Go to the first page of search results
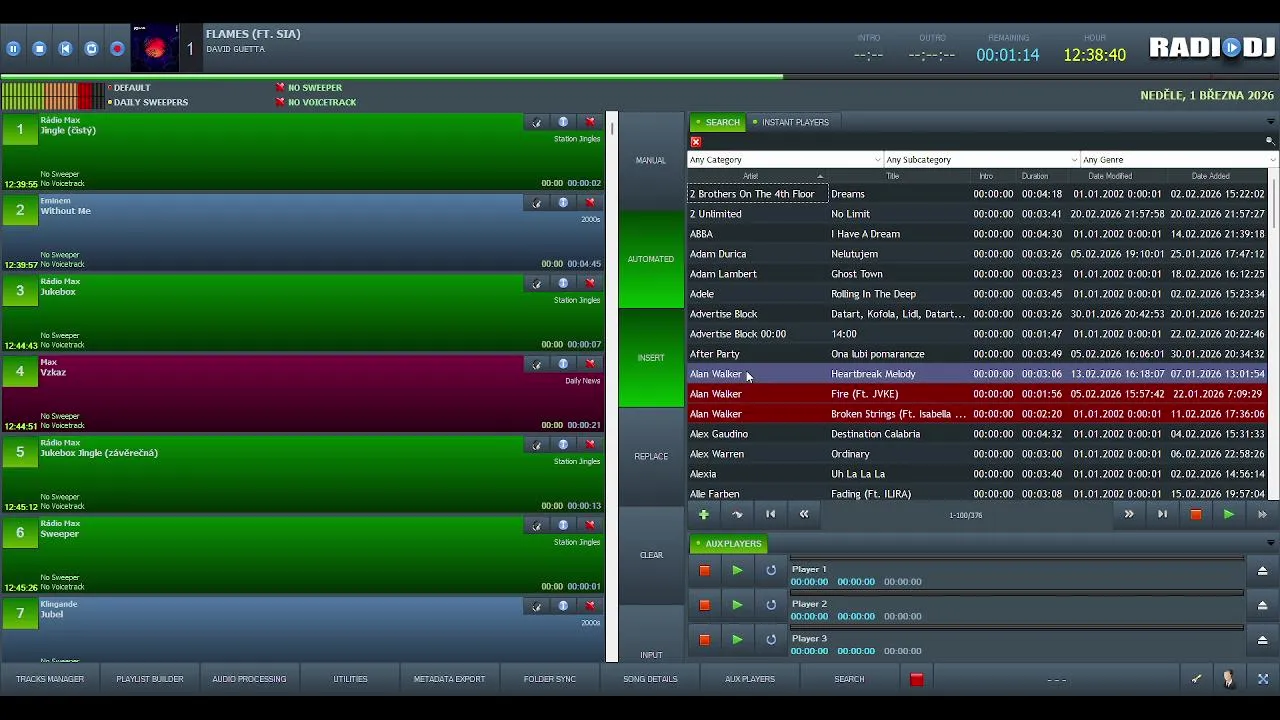The width and height of the screenshot is (1280, 720). point(770,515)
